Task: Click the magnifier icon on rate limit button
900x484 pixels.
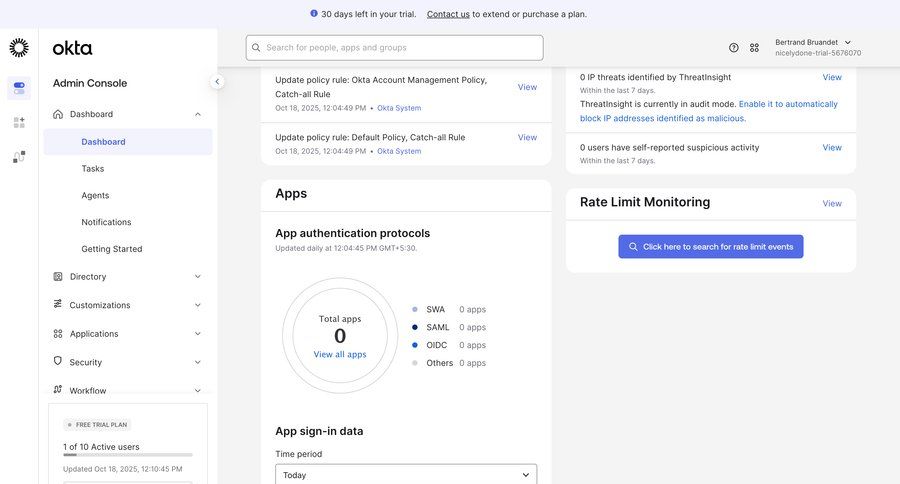Action: click(633, 246)
